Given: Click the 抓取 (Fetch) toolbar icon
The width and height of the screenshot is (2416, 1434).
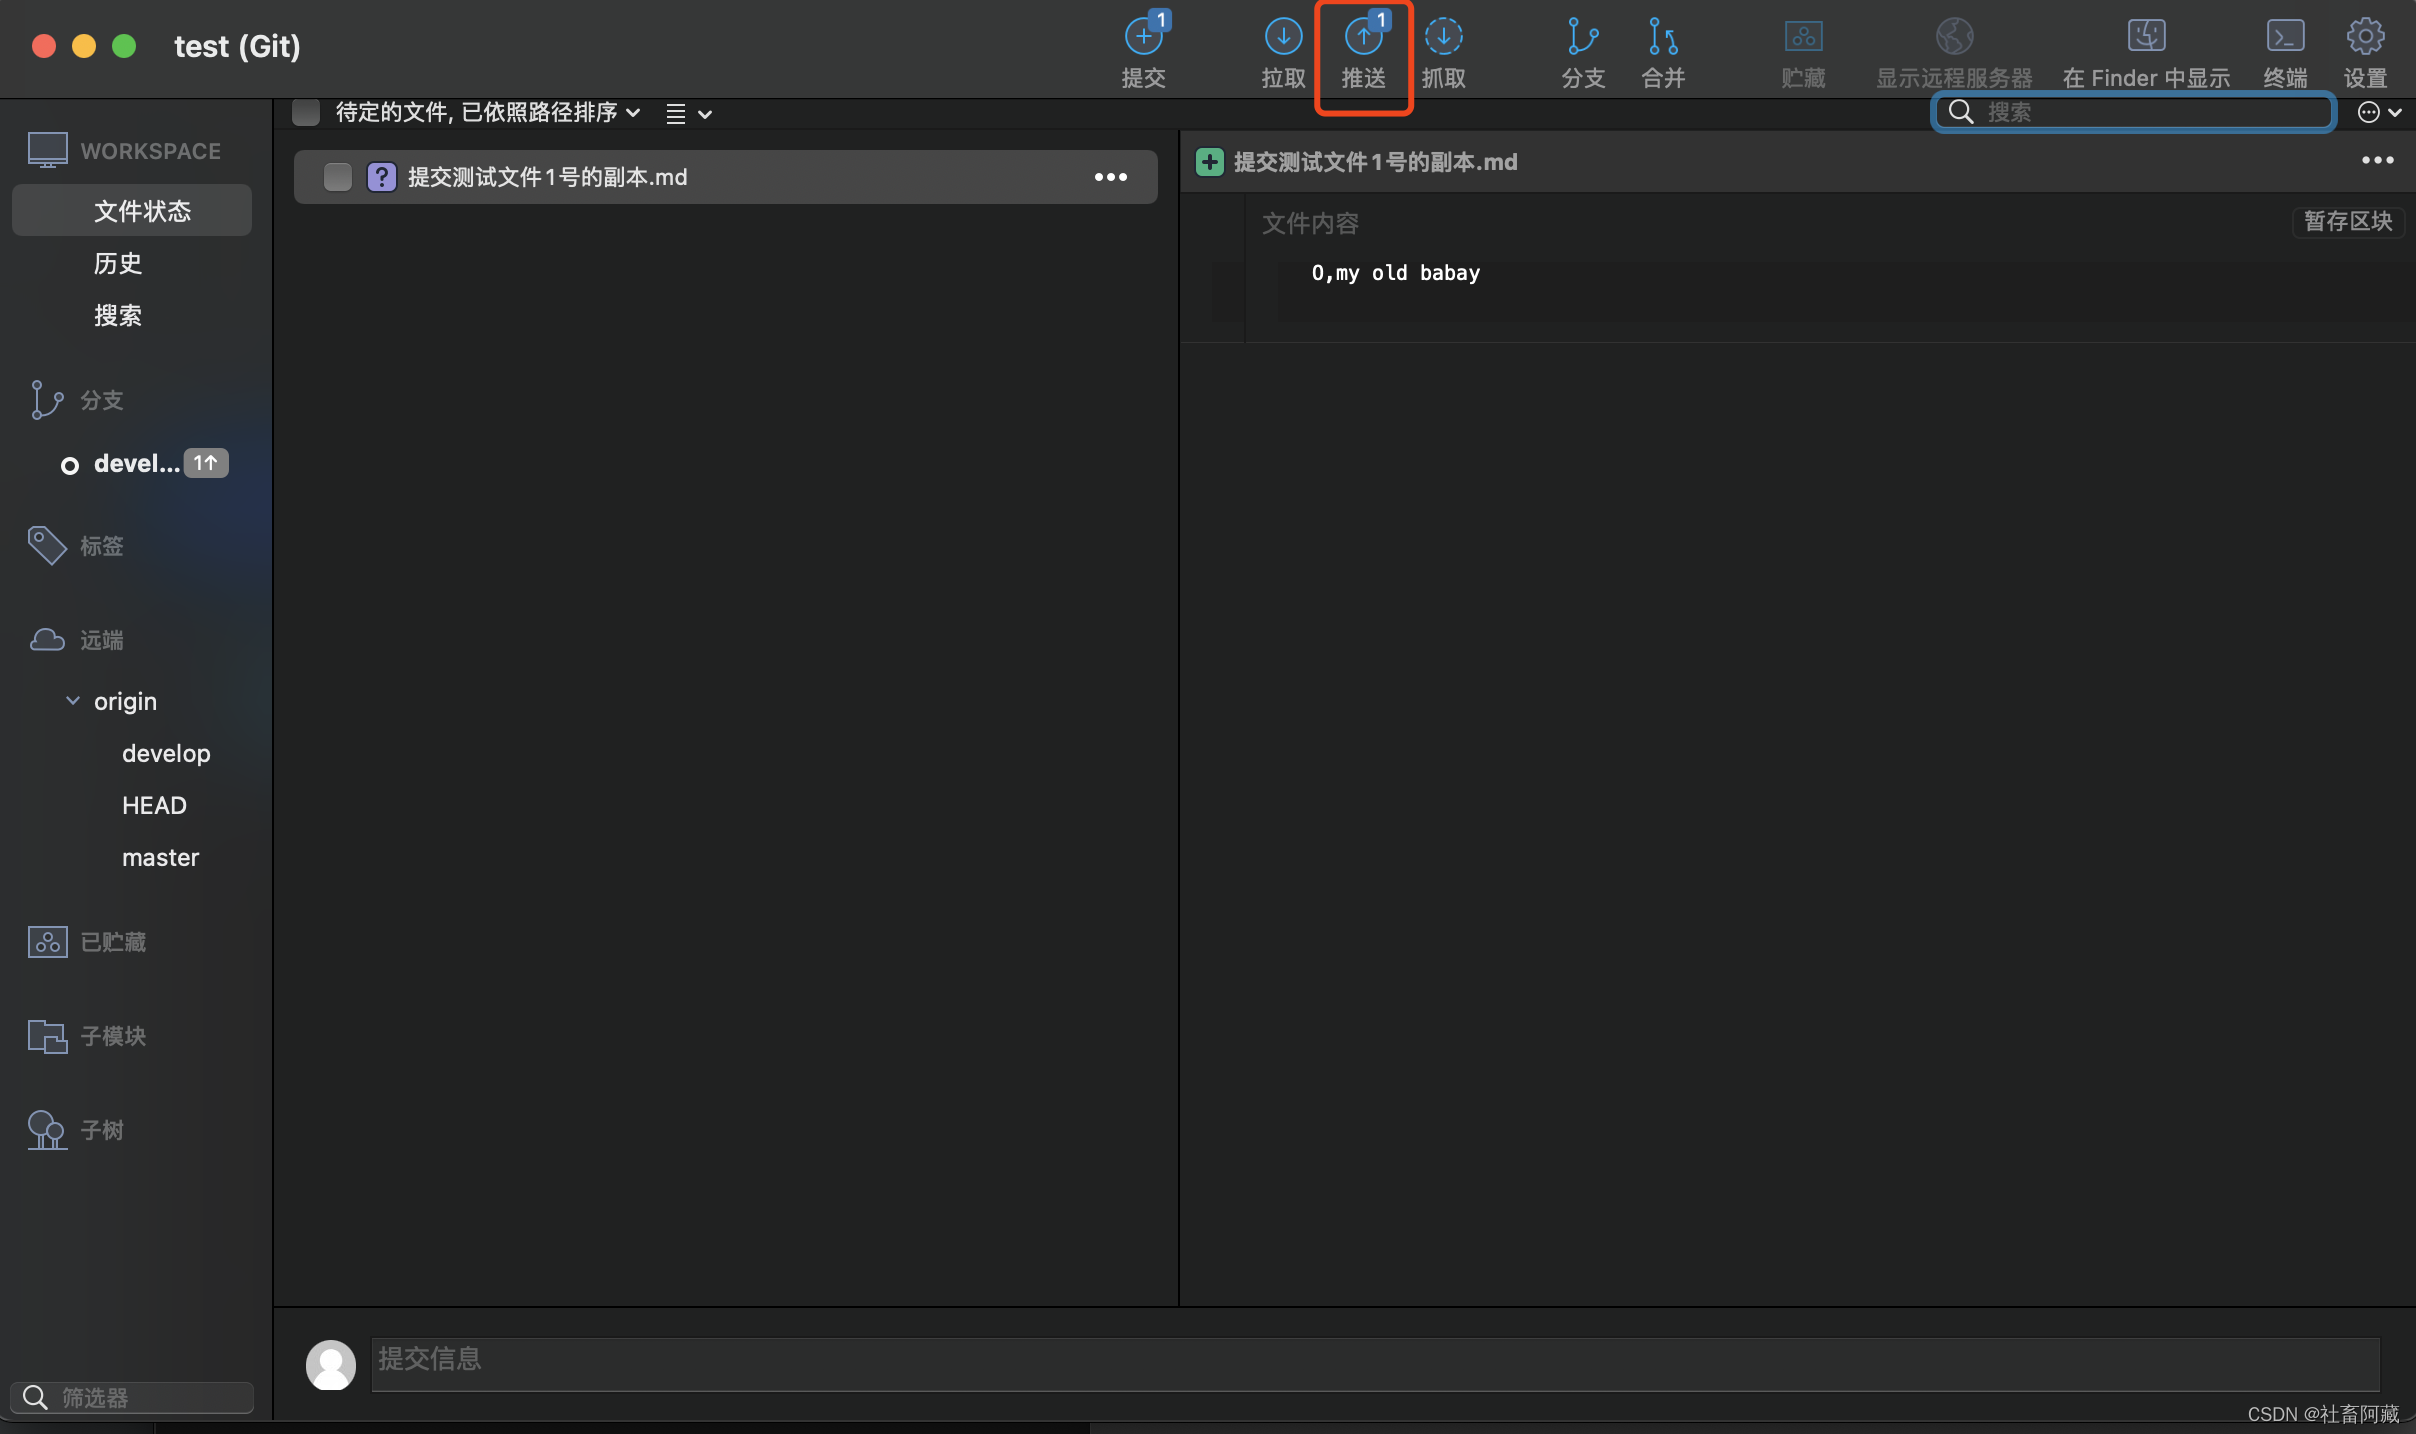Looking at the screenshot, I should (1443, 38).
